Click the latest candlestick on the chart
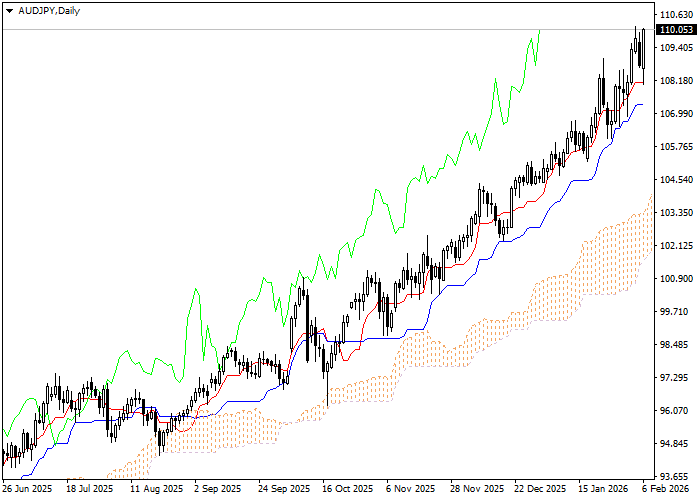Image resolution: width=700 pixels, height=500 pixels. point(643,48)
